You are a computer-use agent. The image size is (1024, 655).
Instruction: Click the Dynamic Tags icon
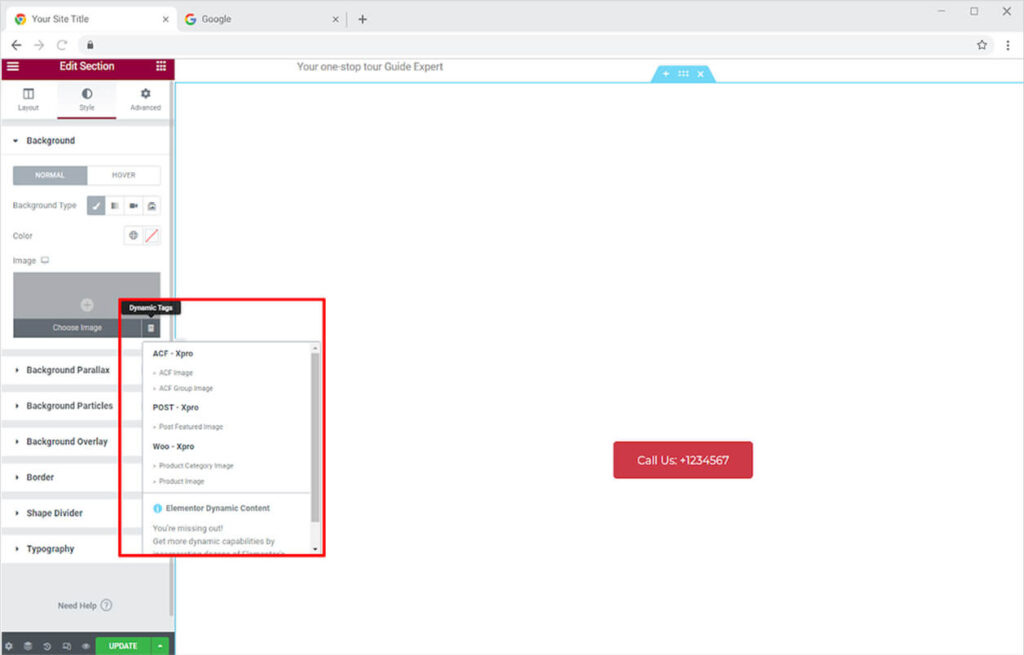tap(151, 328)
